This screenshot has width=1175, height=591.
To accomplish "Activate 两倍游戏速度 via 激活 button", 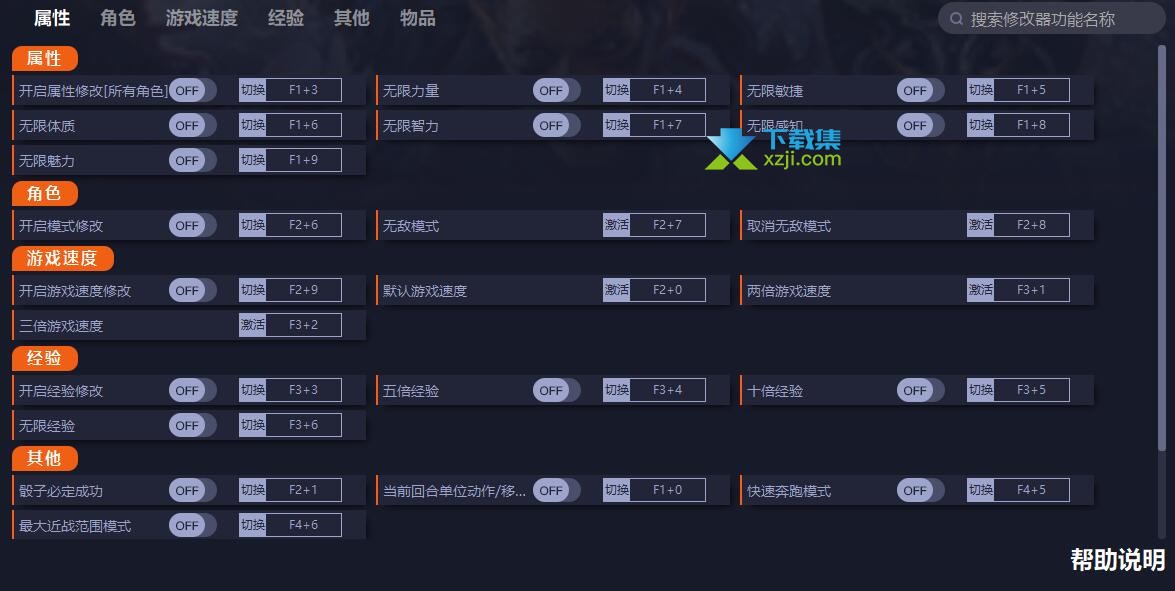I will point(981,290).
